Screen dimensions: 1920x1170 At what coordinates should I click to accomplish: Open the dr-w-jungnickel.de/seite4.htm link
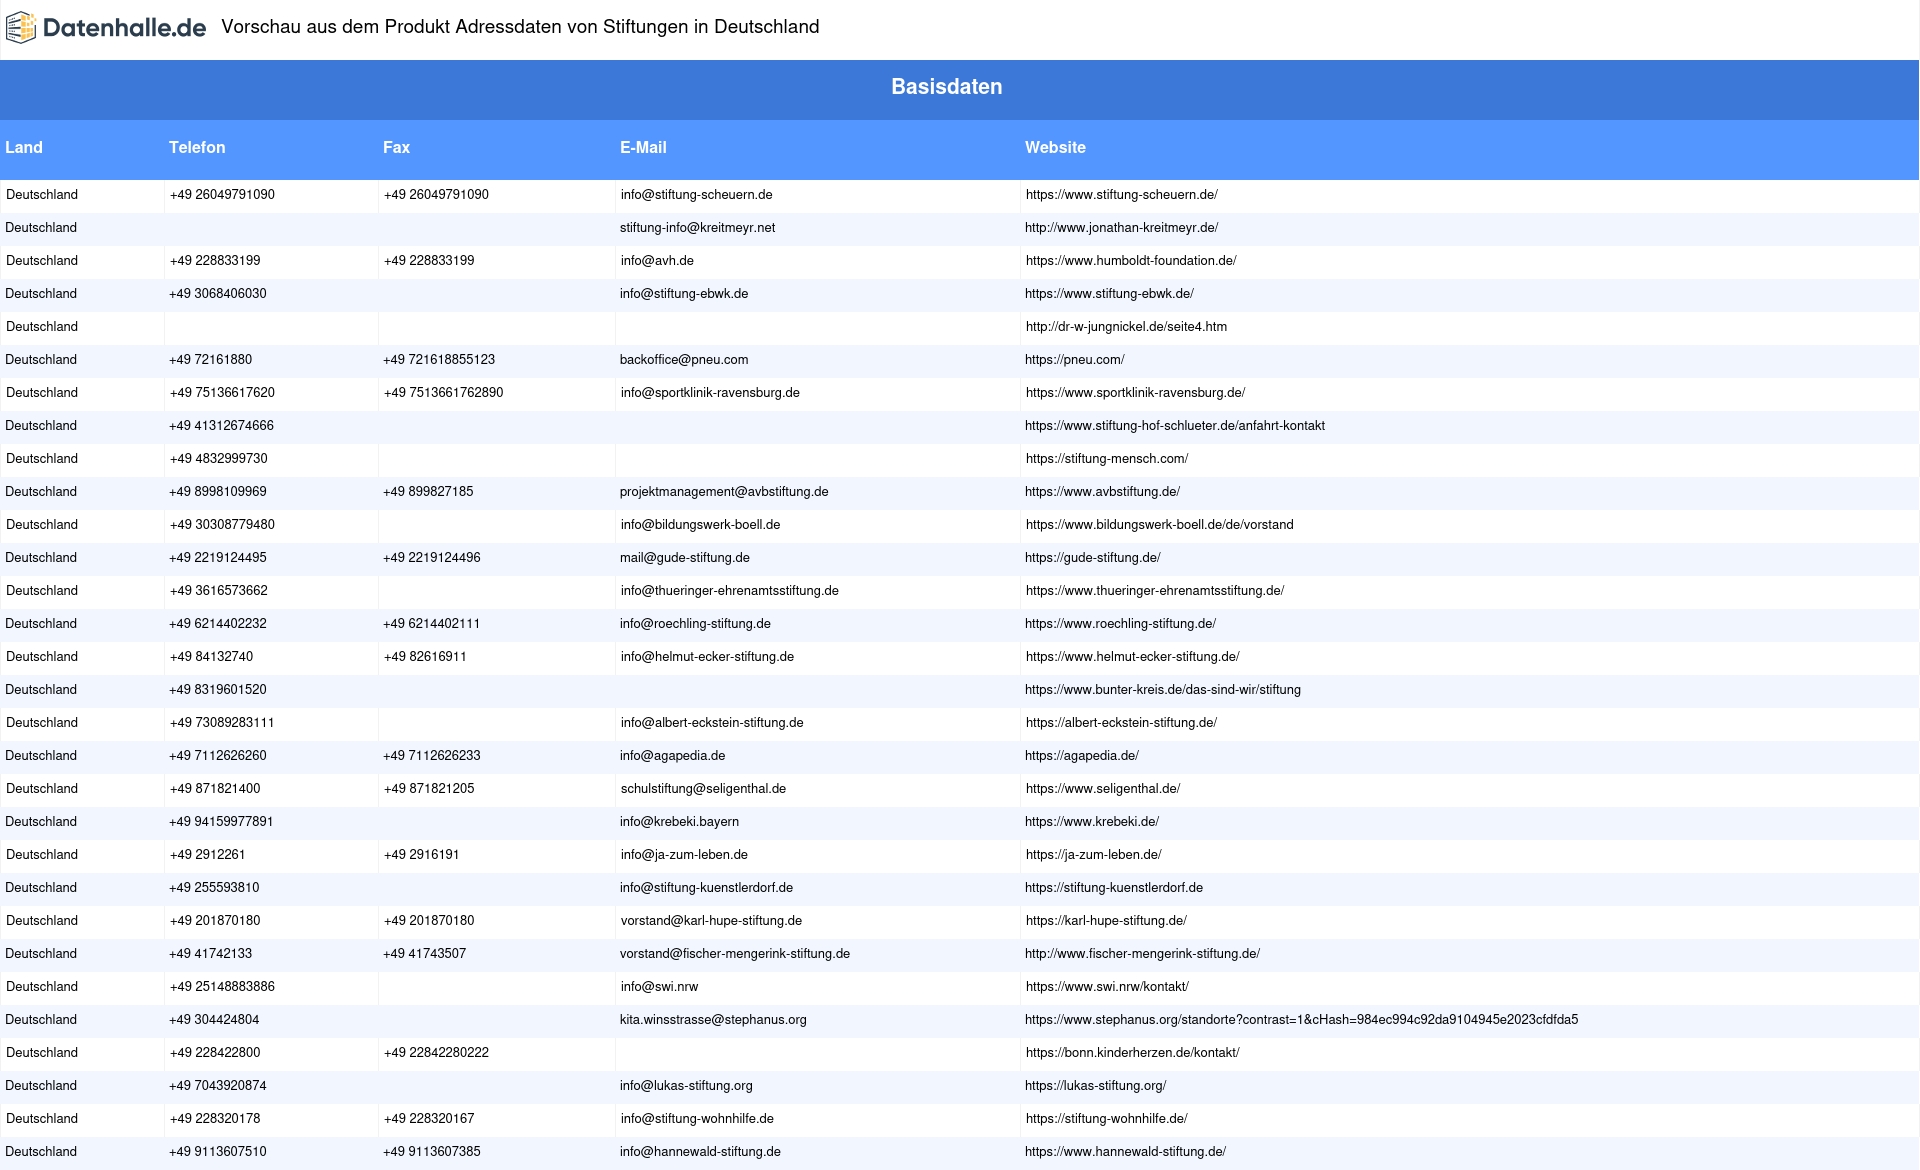pyautogui.click(x=1126, y=327)
